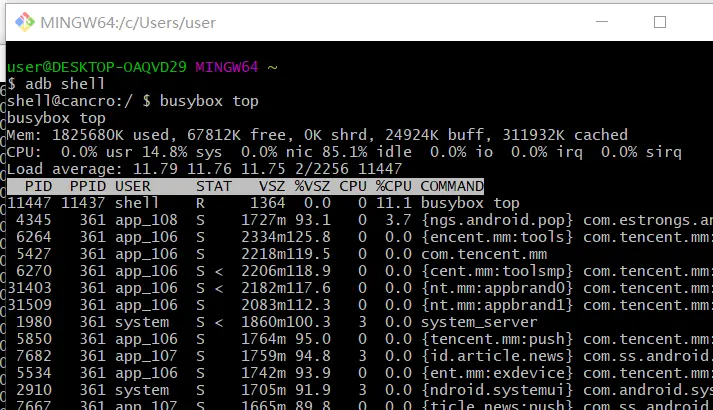713x410 pixels.
Task: Click the %CPU column header
Action: click(x=393, y=186)
